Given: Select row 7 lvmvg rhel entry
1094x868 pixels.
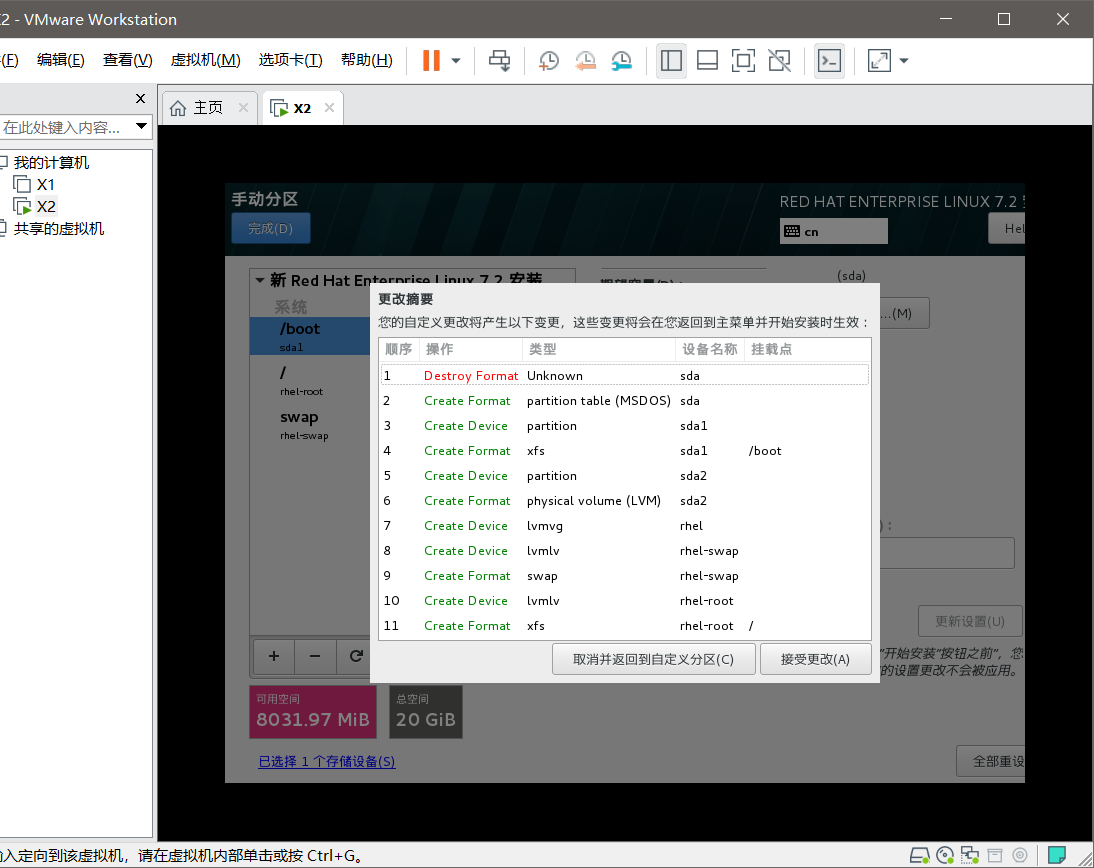Looking at the screenshot, I should point(625,526).
